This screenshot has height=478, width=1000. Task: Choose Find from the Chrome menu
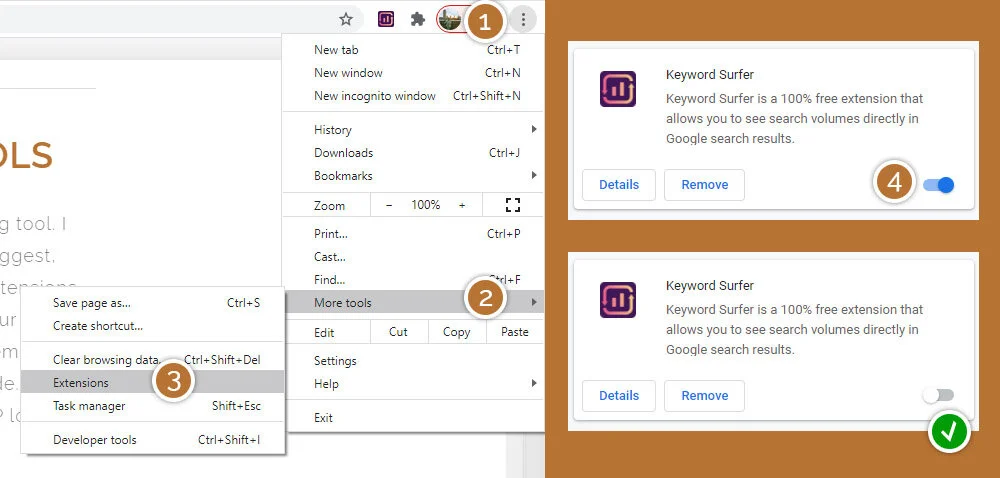pyautogui.click(x=413, y=280)
